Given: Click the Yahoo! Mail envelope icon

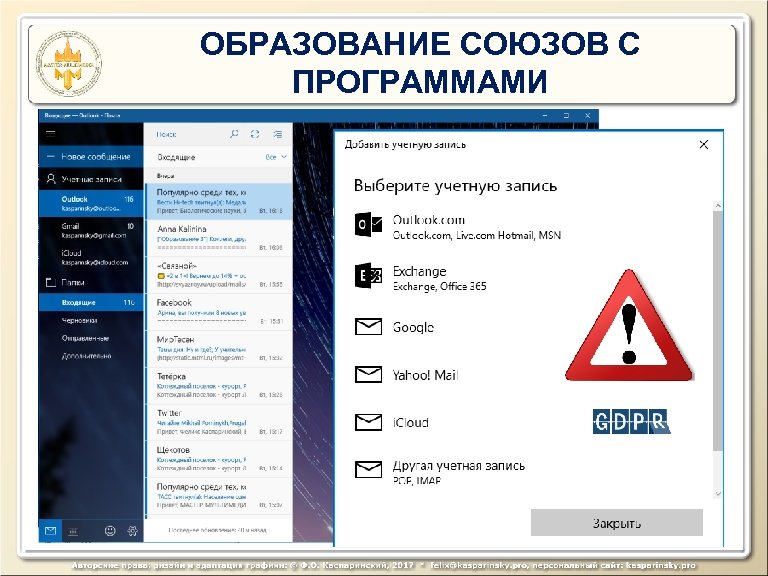Looking at the screenshot, I should point(368,375).
